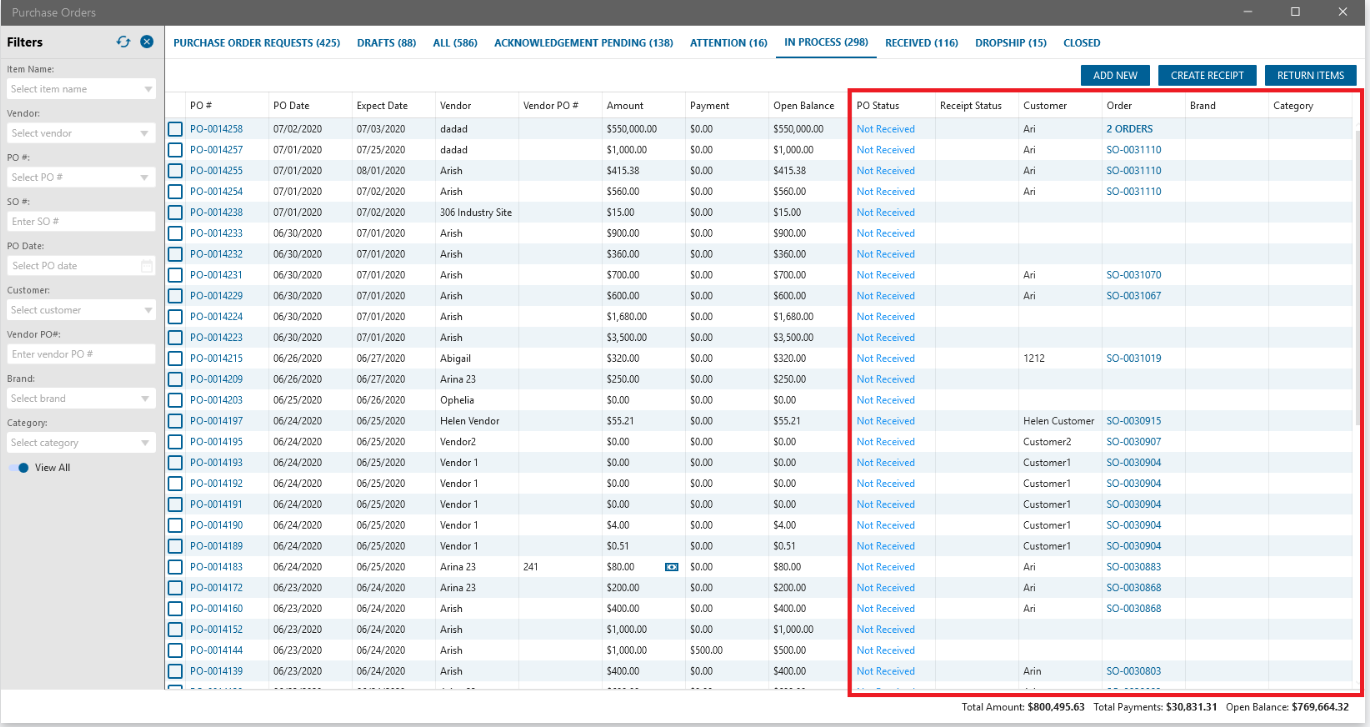The width and height of the screenshot is (1370, 727).
Task: Select the "306 Industry Site" vendor cell
Action: point(476,212)
